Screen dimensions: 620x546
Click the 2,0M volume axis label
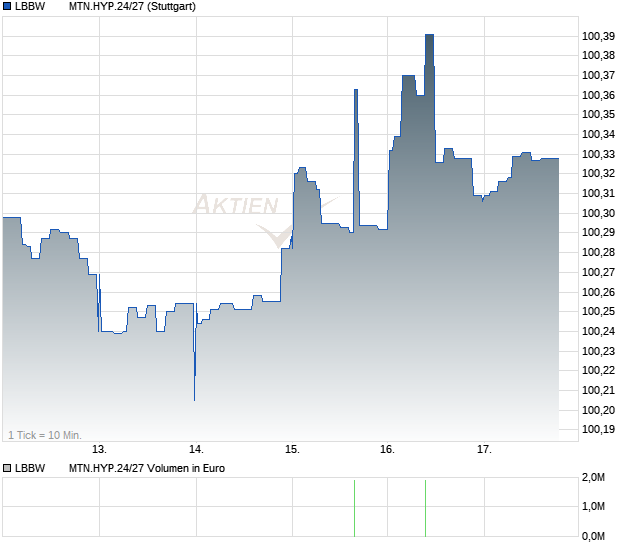593,478
